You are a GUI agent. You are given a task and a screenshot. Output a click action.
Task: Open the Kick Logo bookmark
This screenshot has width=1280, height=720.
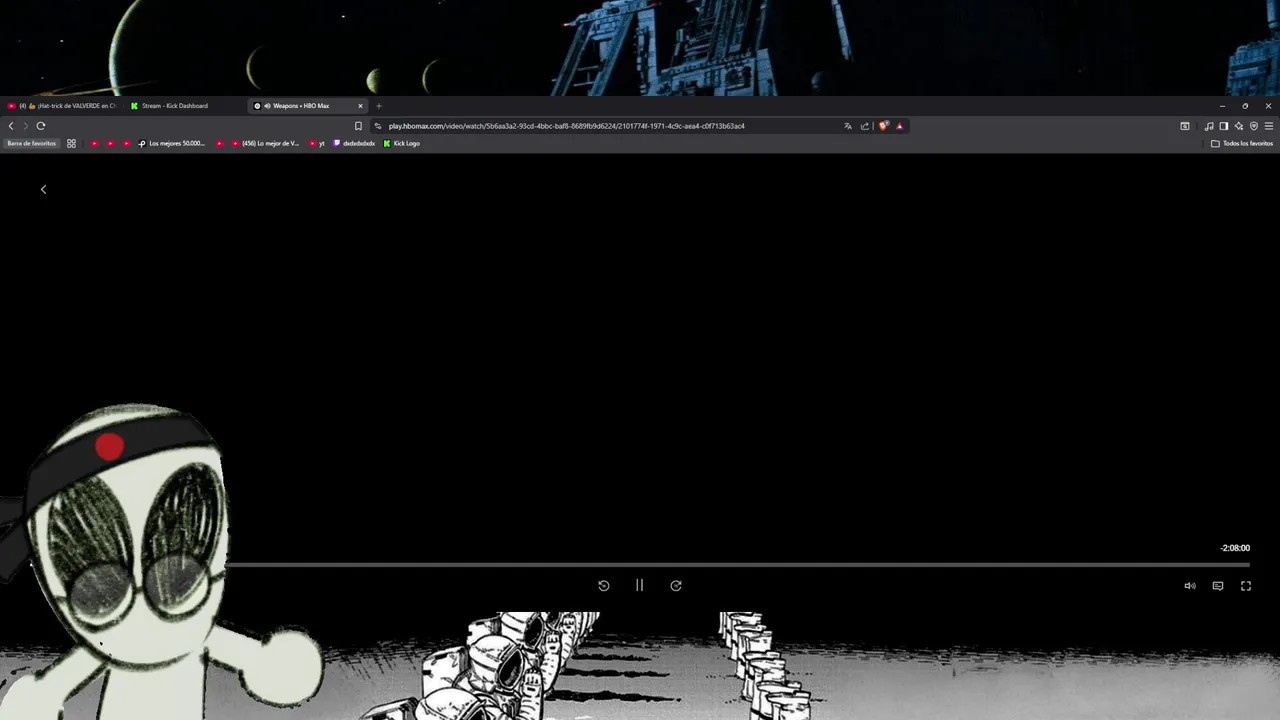click(x=401, y=143)
